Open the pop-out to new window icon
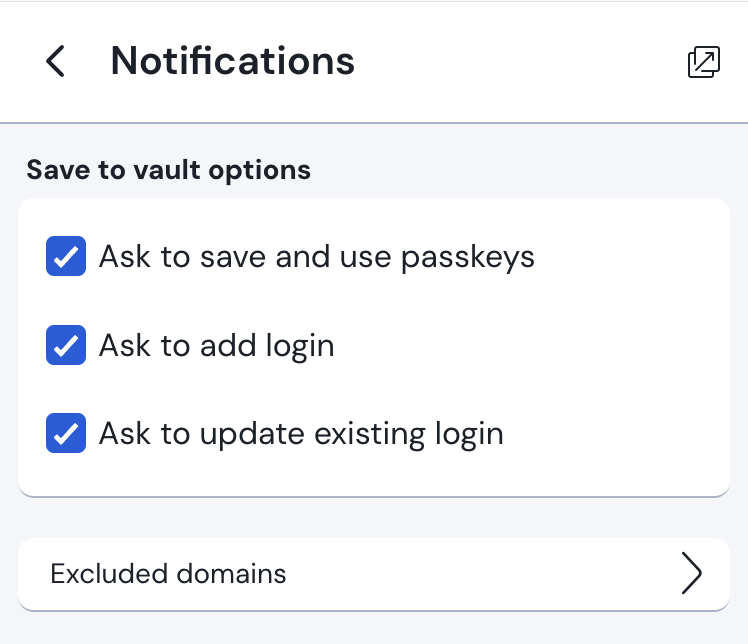The width and height of the screenshot is (748, 644). point(704,62)
